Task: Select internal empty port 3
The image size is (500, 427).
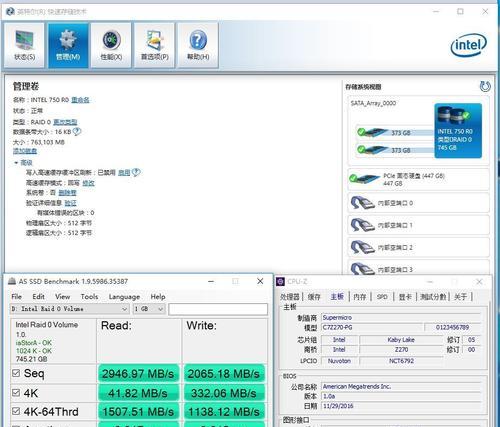Action: pyautogui.click(x=418, y=268)
